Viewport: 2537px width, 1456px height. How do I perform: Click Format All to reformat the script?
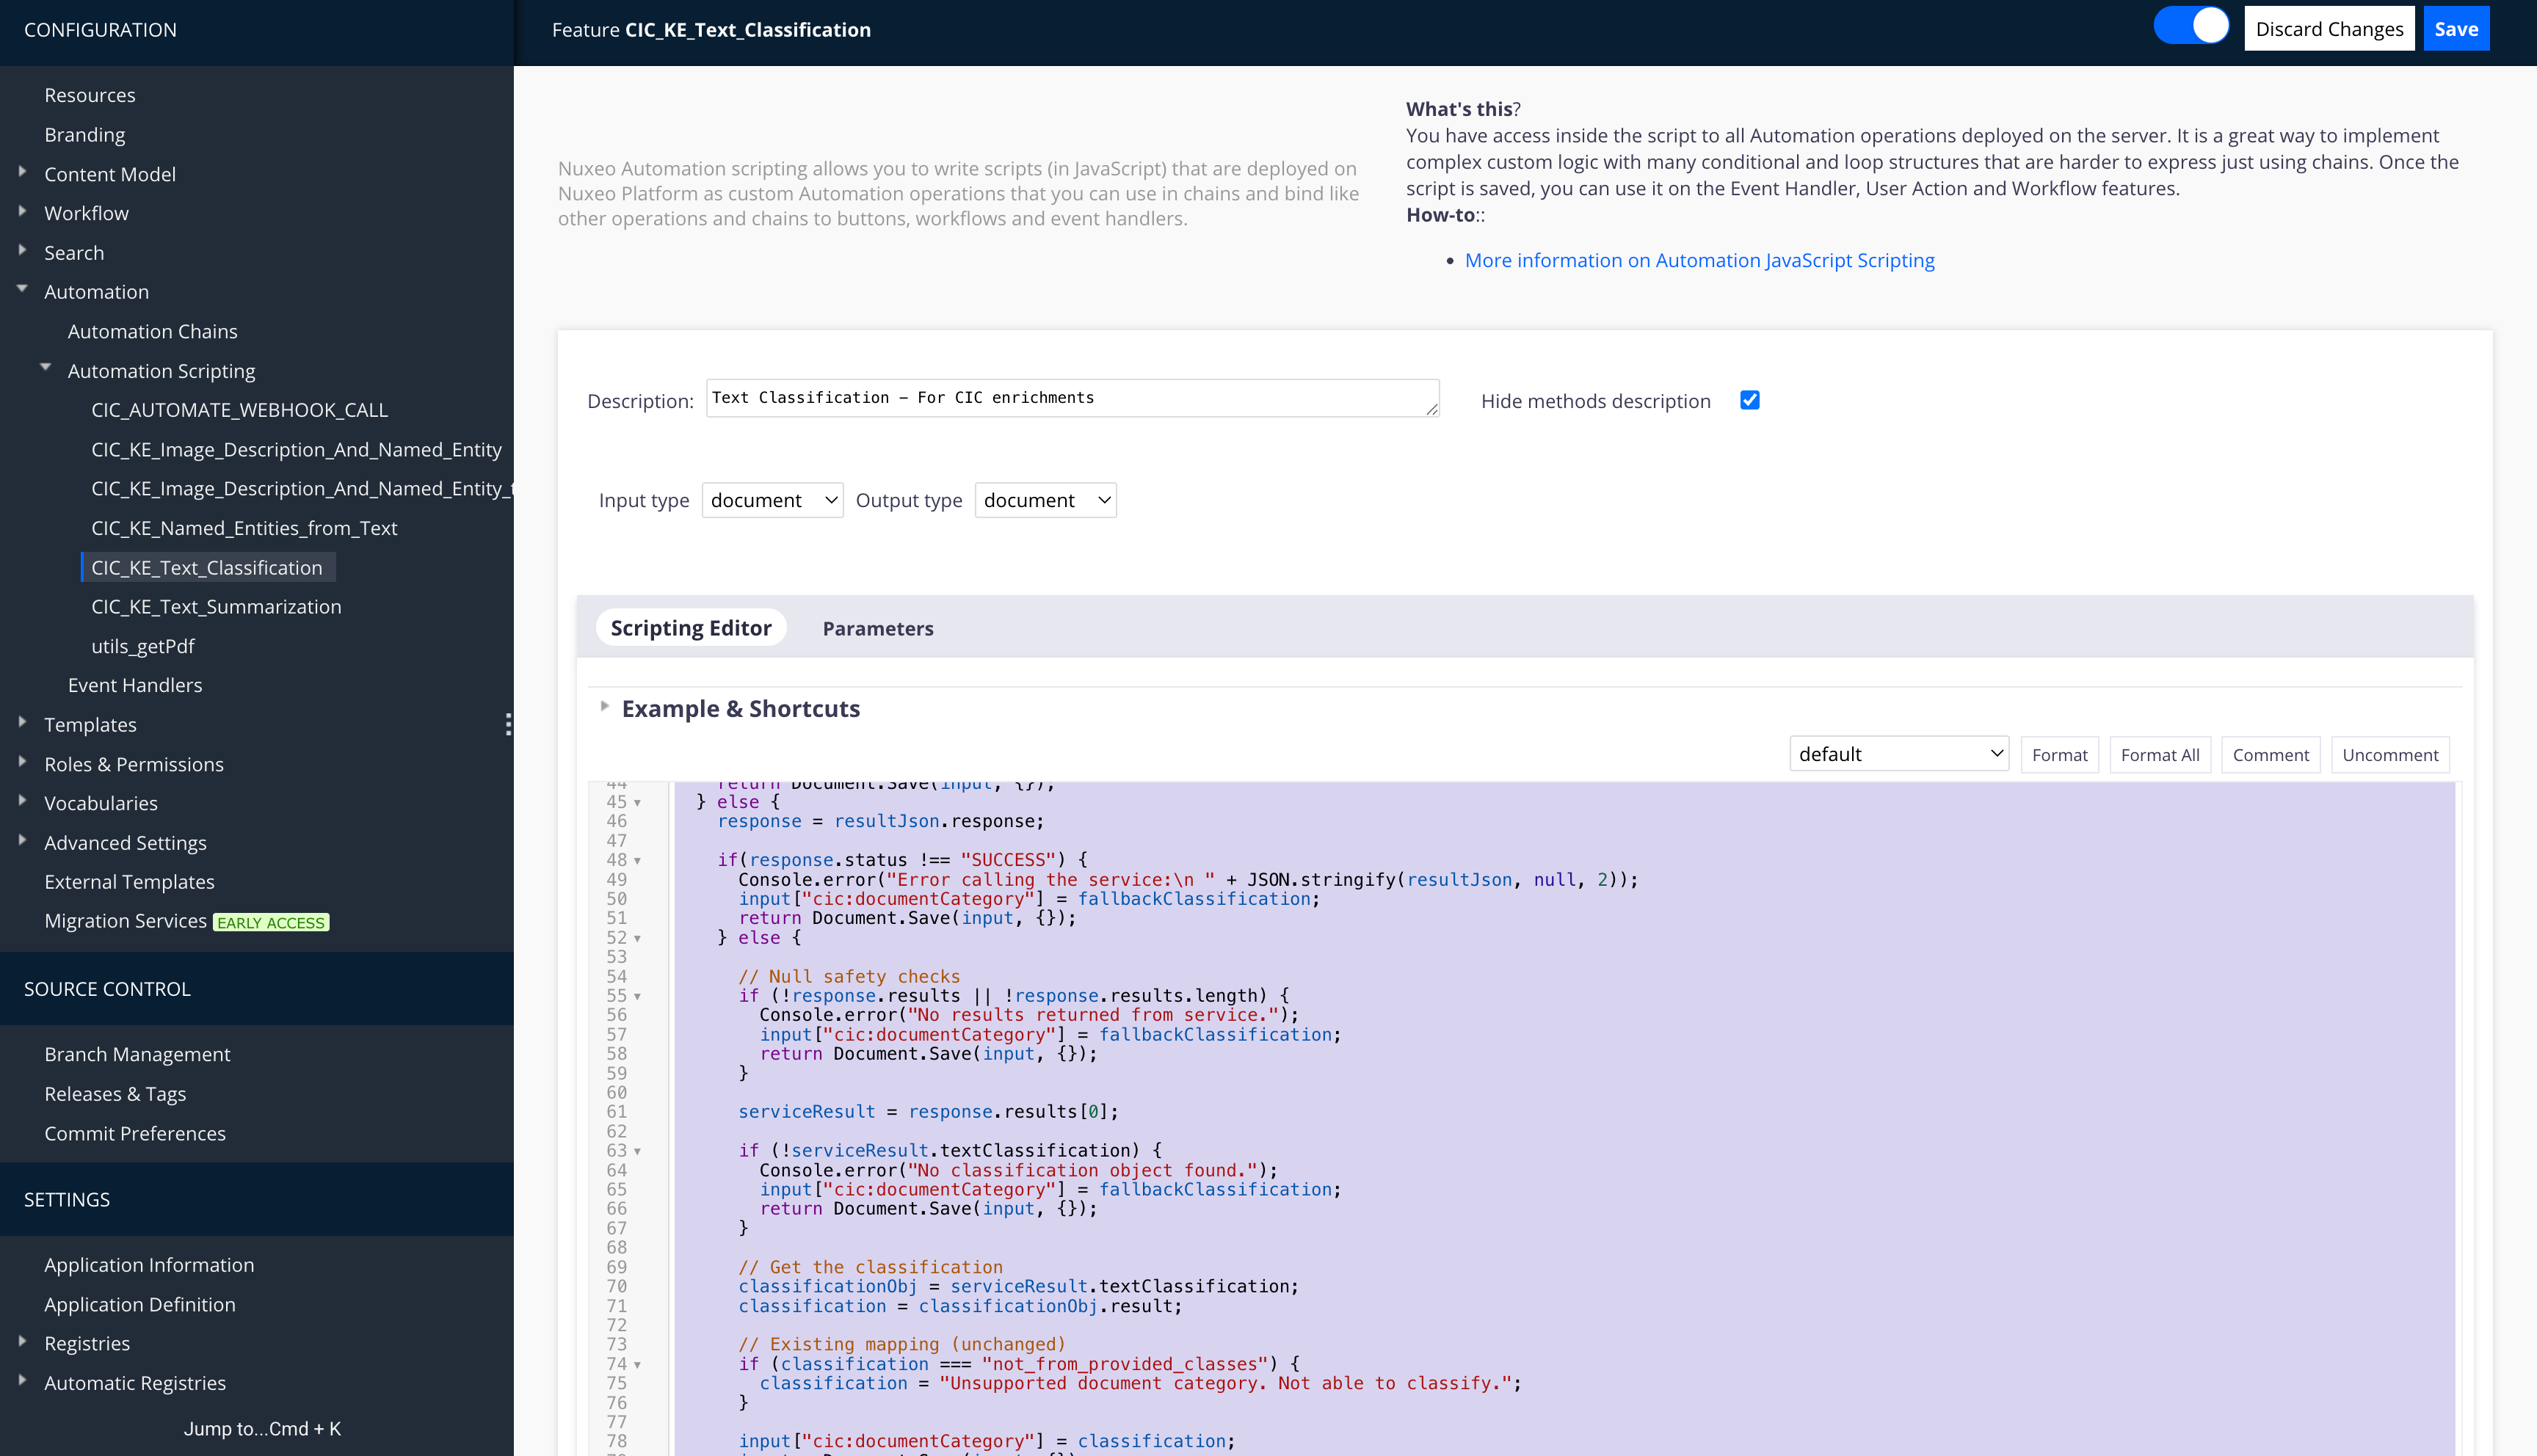coord(2160,754)
